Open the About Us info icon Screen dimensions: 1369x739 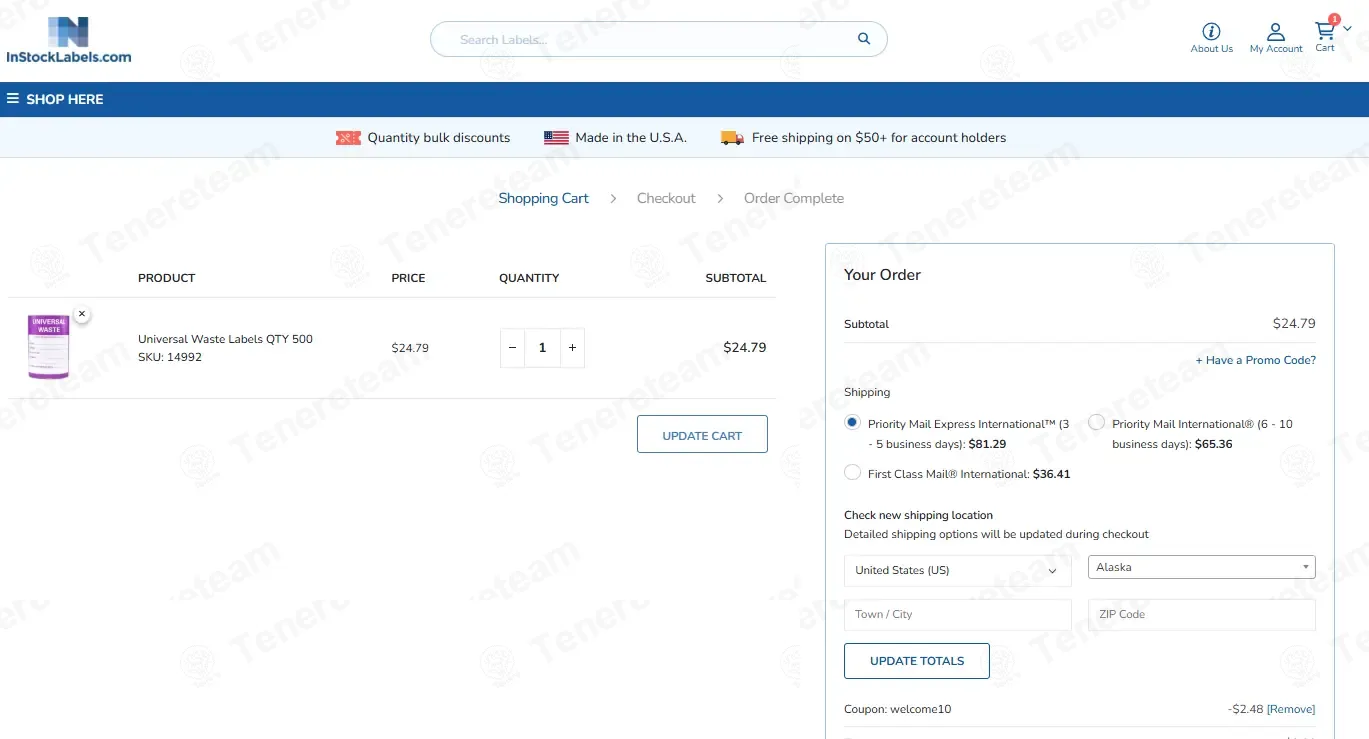click(x=1211, y=31)
